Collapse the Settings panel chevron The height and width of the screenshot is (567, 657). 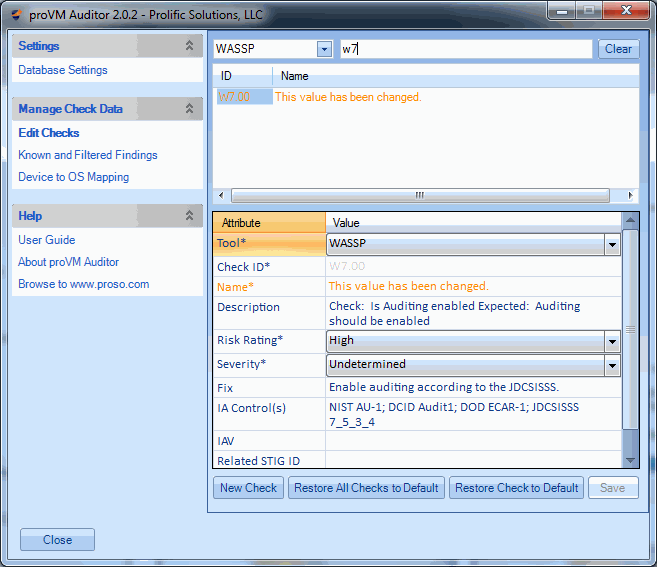coord(189,45)
